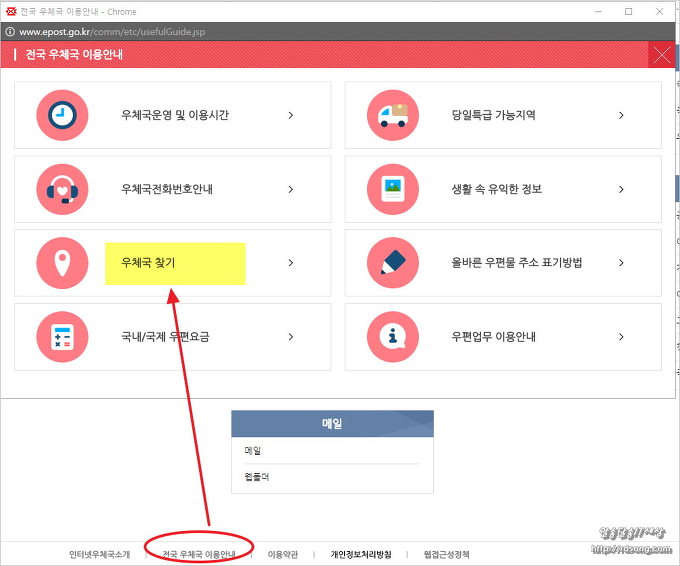Expand the chevron next to 우체국운영 및 이용시간

(x=291, y=115)
